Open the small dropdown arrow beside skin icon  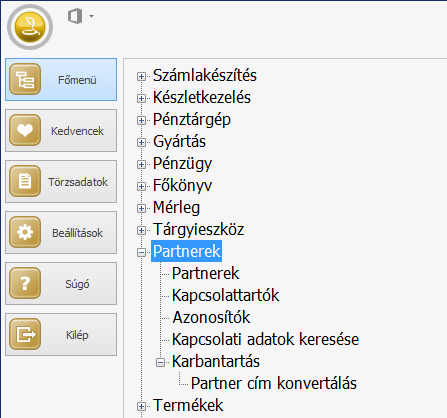(x=91, y=16)
